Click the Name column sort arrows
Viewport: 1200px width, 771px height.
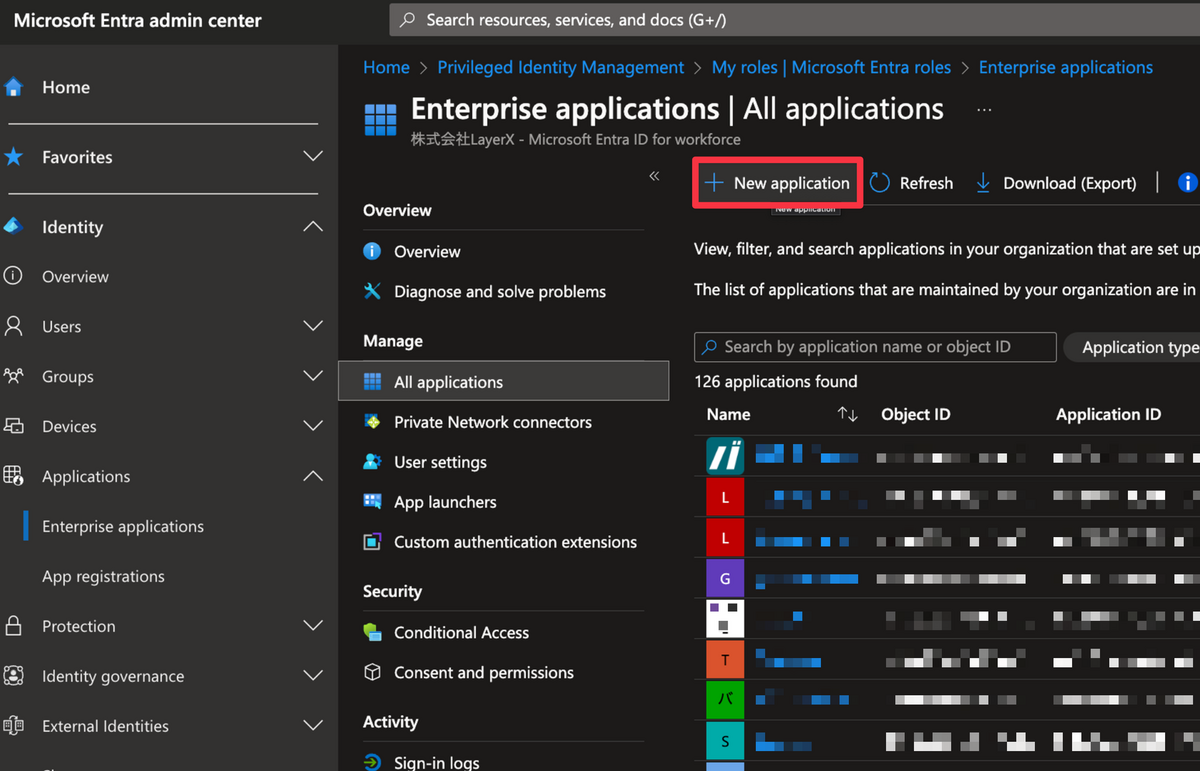coord(848,414)
